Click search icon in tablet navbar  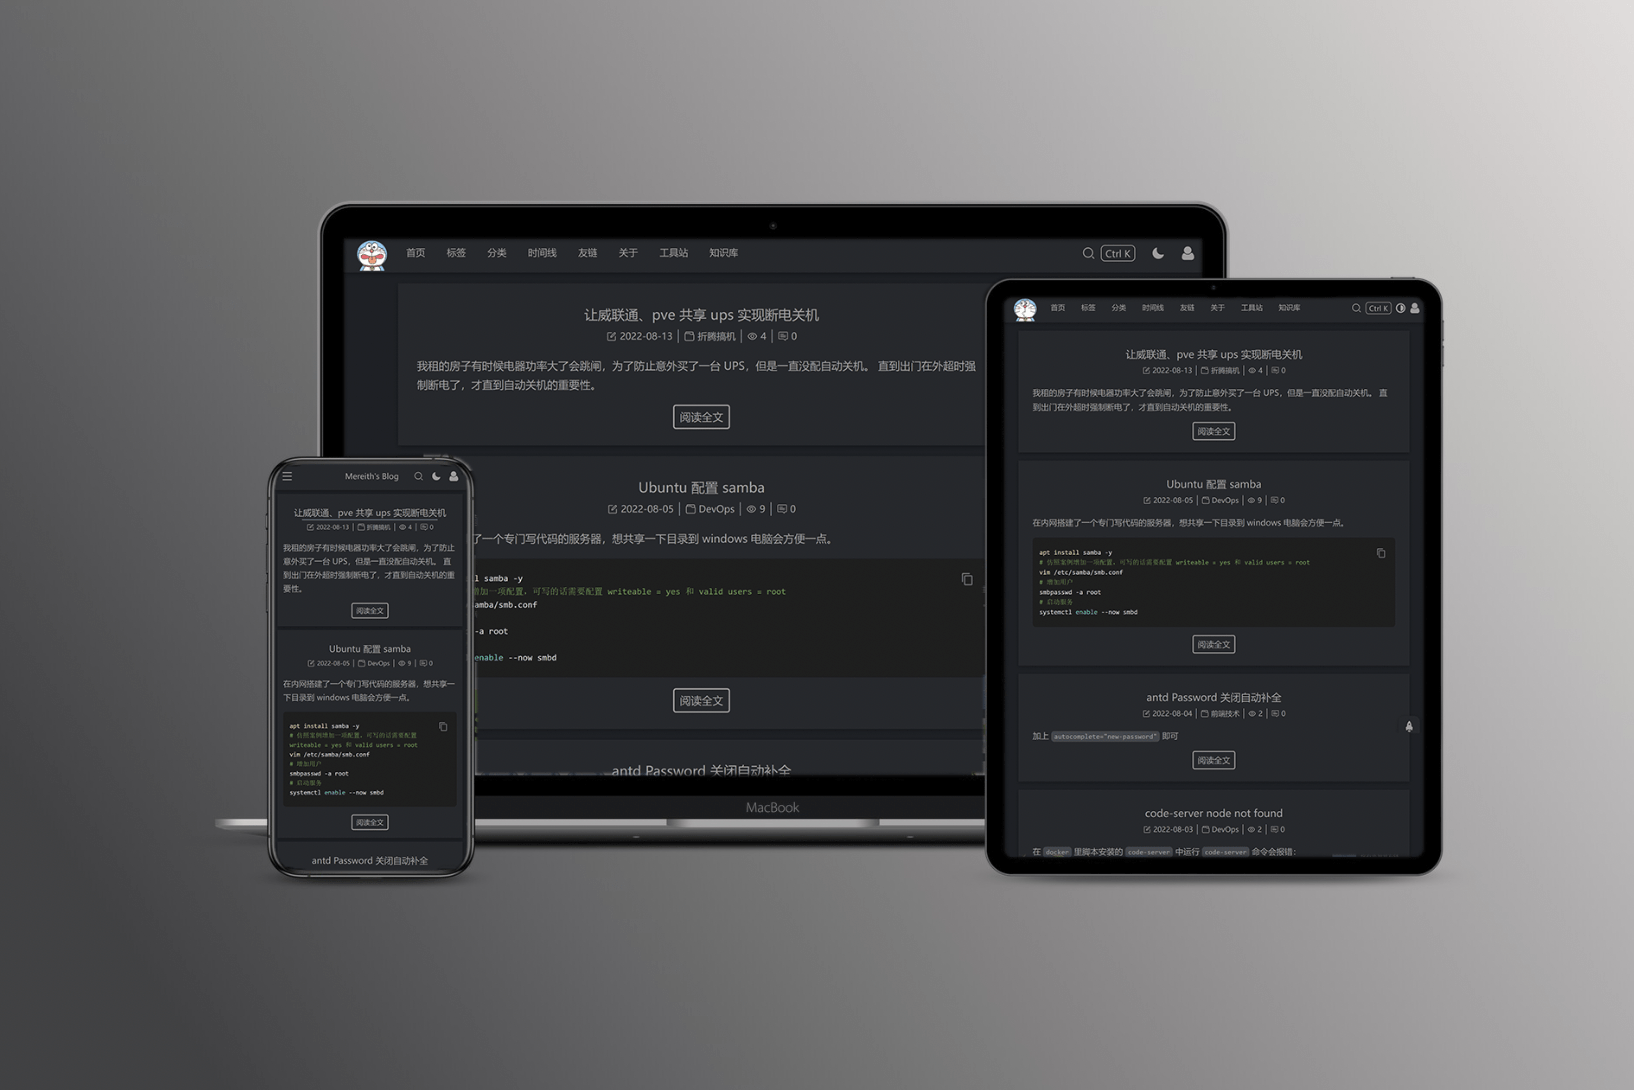tap(1356, 308)
